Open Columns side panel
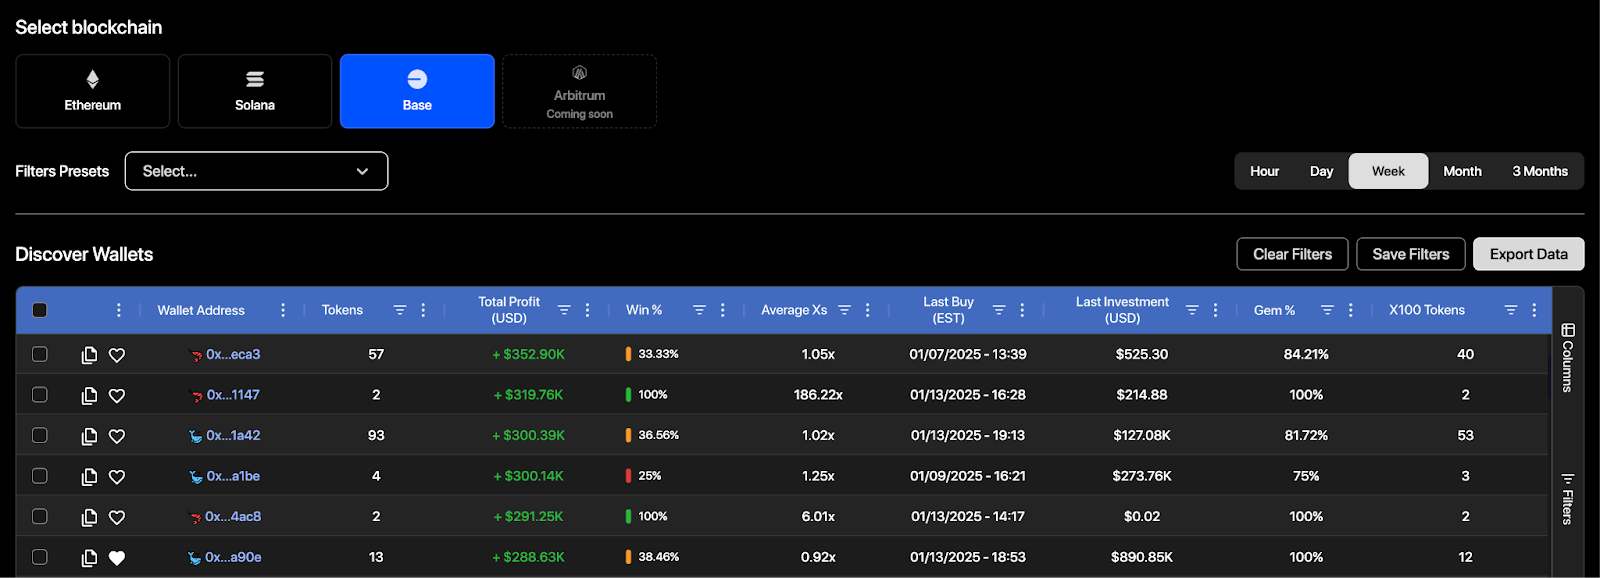Screen dimensions: 1600x578 [1568, 357]
